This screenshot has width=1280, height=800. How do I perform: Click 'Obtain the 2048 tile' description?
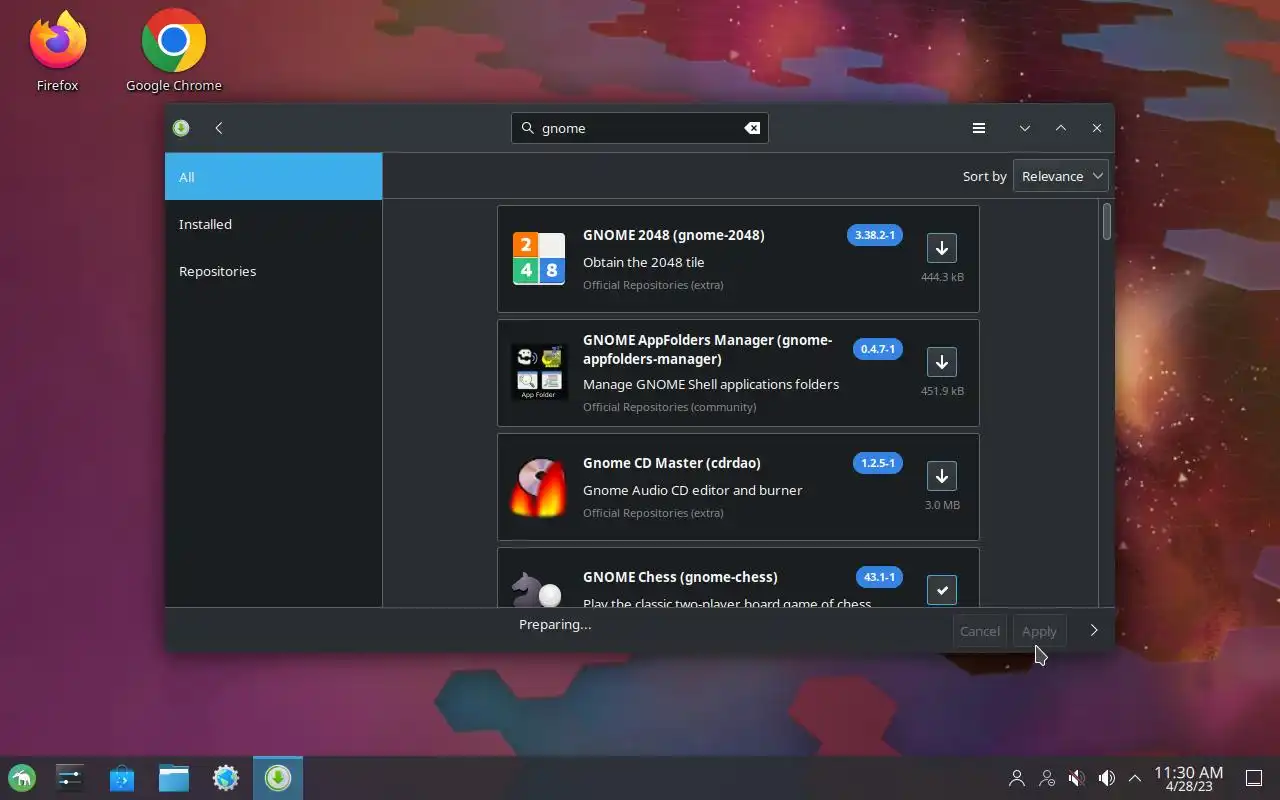643,262
